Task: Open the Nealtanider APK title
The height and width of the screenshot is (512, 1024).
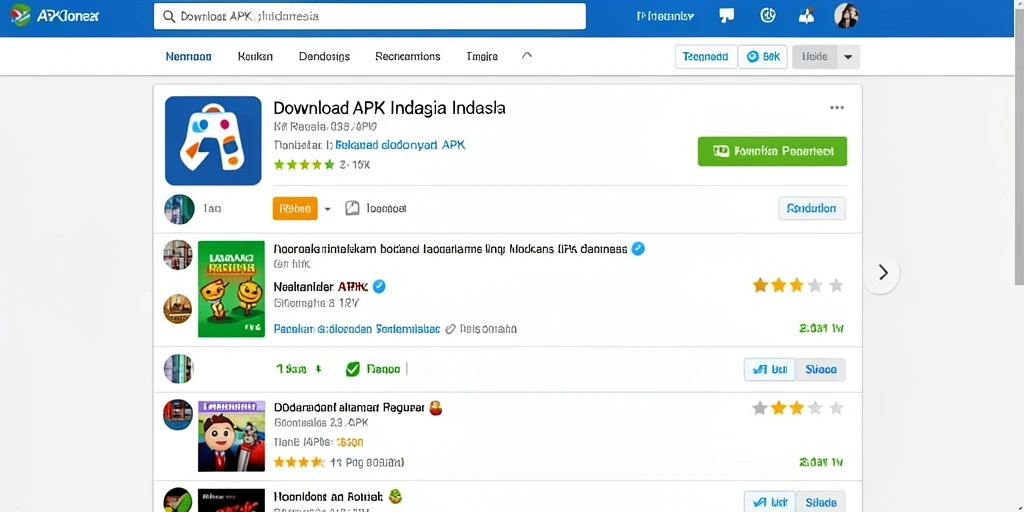Action: 321,287
